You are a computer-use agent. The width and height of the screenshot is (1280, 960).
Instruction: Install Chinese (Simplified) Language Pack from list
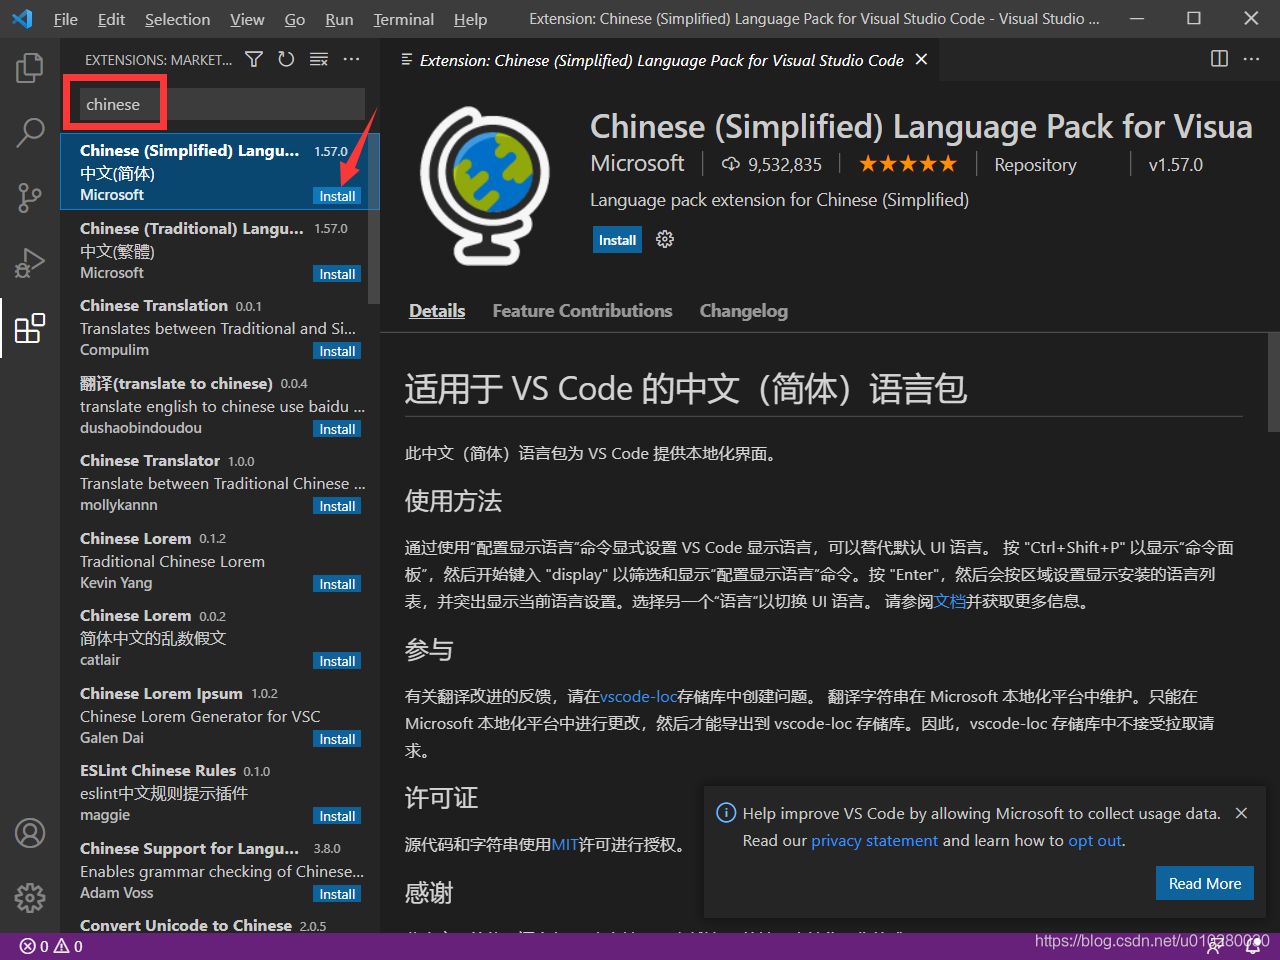coord(337,196)
